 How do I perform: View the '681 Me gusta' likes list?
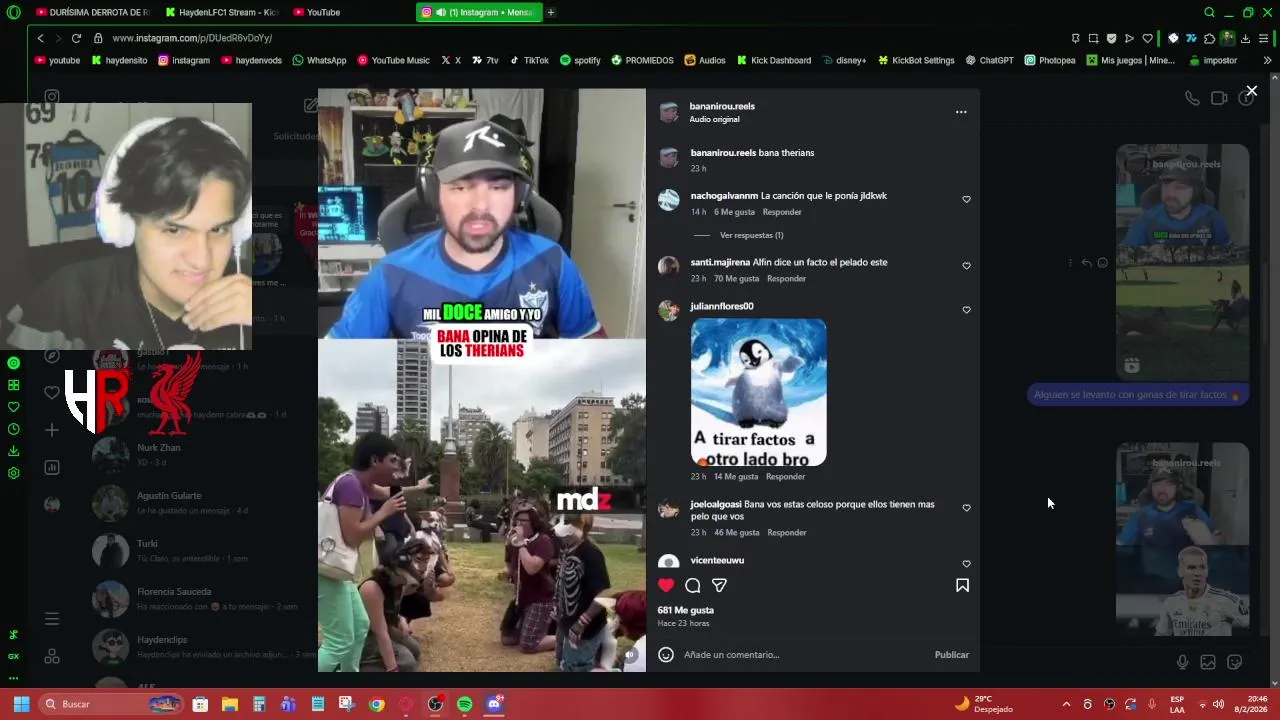click(686, 610)
